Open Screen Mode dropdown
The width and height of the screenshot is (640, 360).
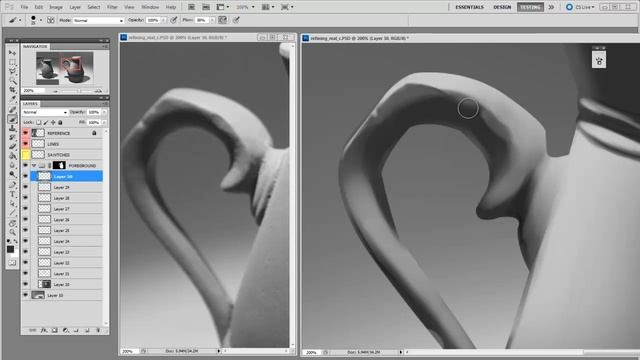click(x=287, y=7)
